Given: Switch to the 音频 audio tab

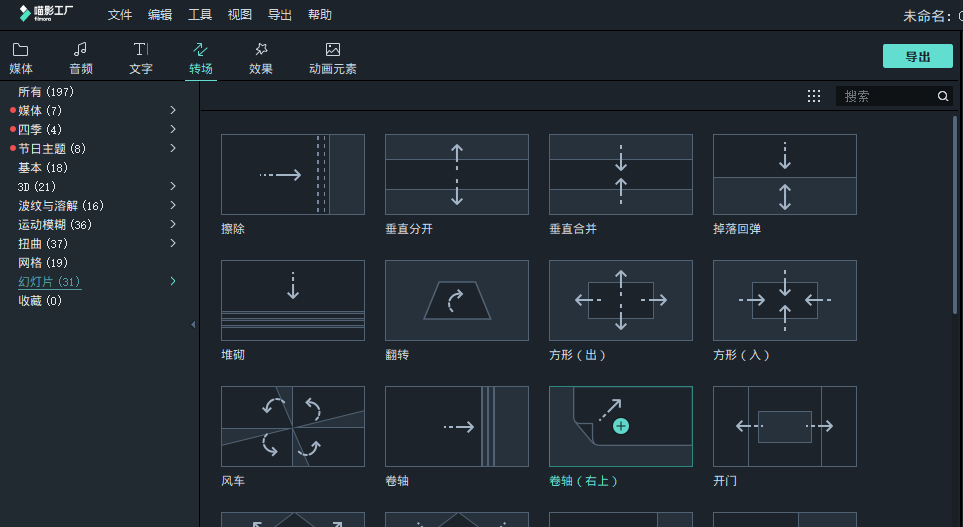Looking at the screenshot, I should [80, 58].
